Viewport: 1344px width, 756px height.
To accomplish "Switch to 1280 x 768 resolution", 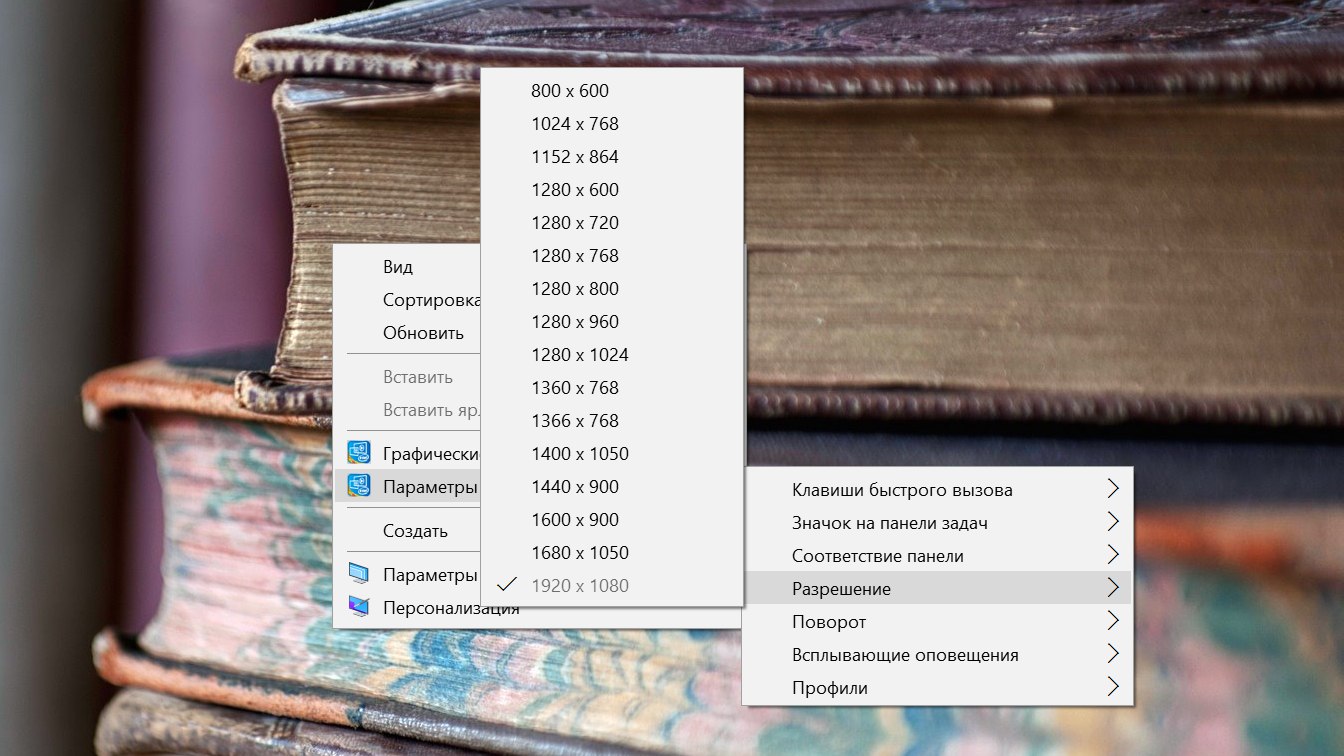I will point(612,256).
